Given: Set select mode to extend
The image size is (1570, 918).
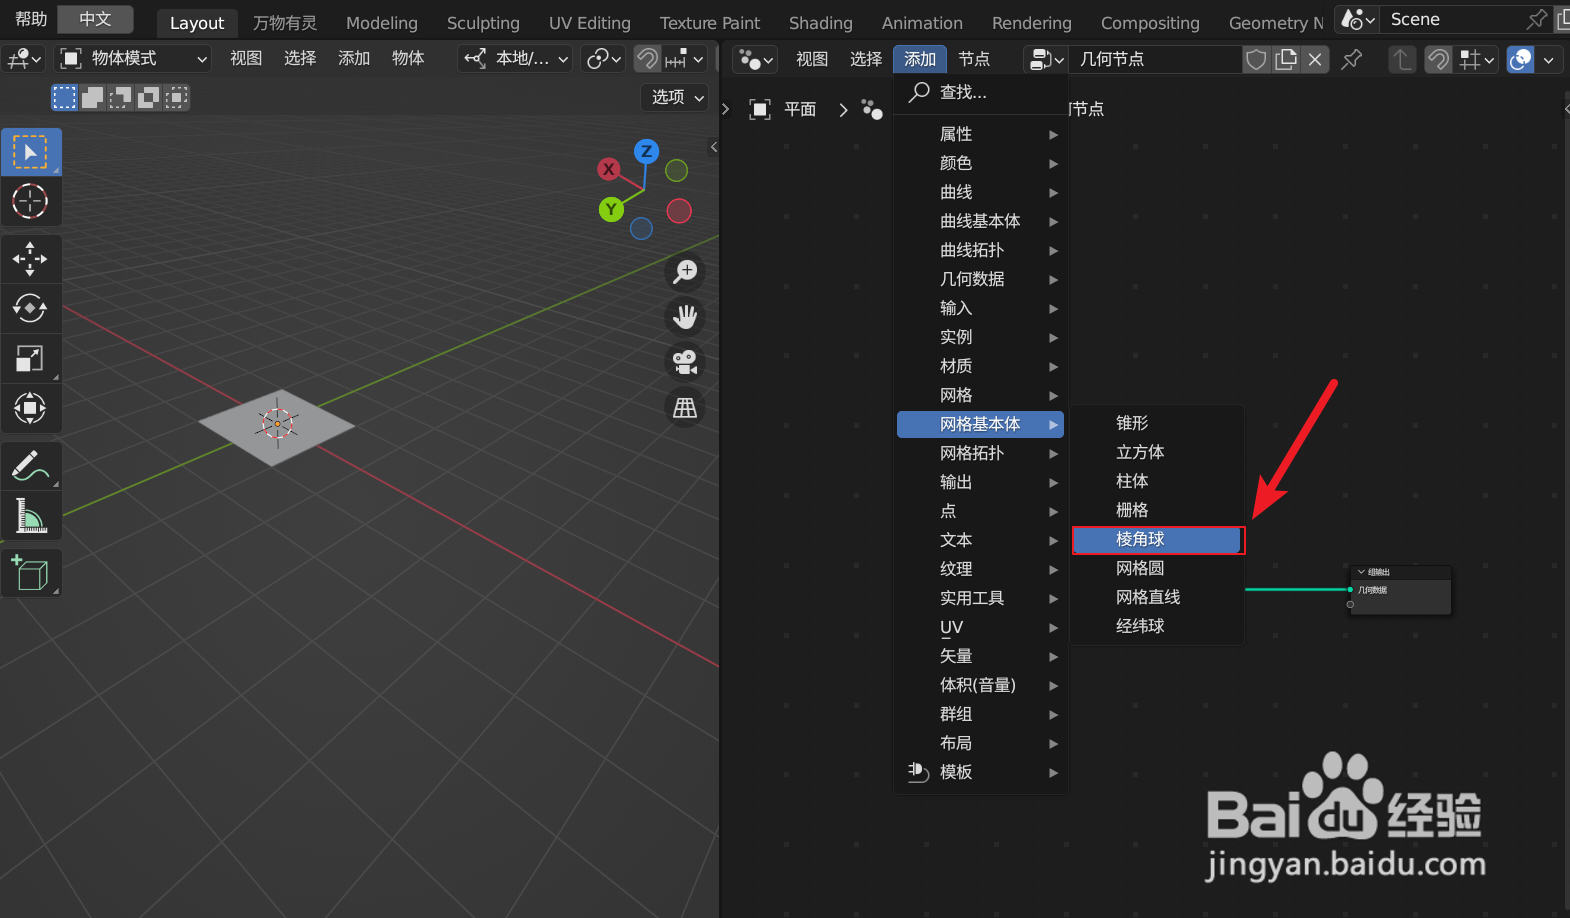Looking at the screenshot, I should click(x=92, y=97).
